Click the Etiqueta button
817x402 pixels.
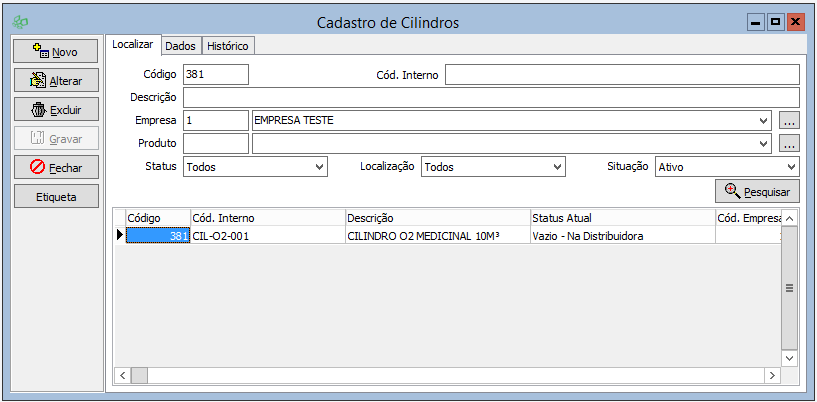click(55, 197)
